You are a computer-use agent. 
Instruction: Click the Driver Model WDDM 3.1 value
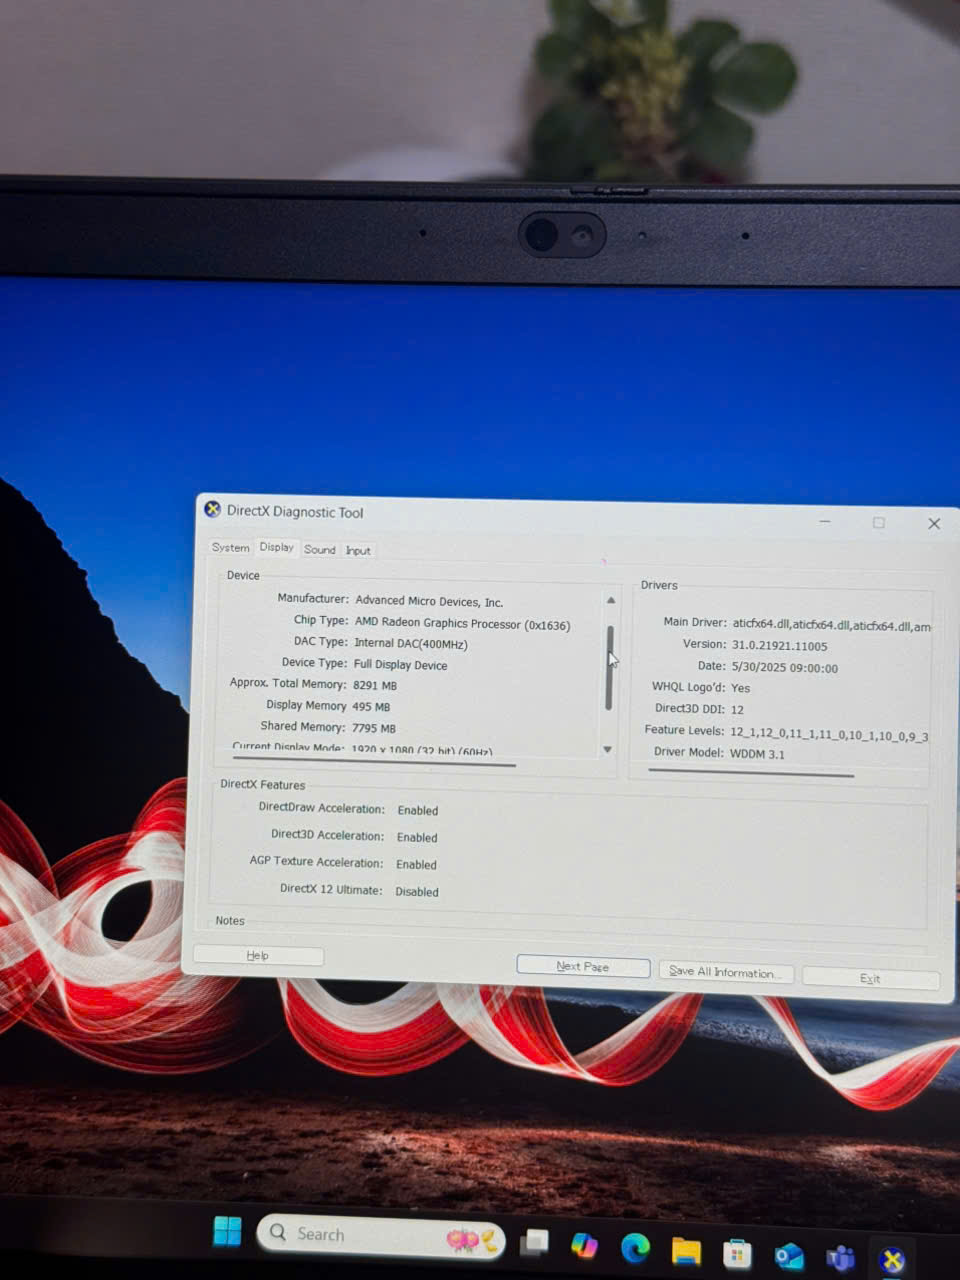[757, 754]
